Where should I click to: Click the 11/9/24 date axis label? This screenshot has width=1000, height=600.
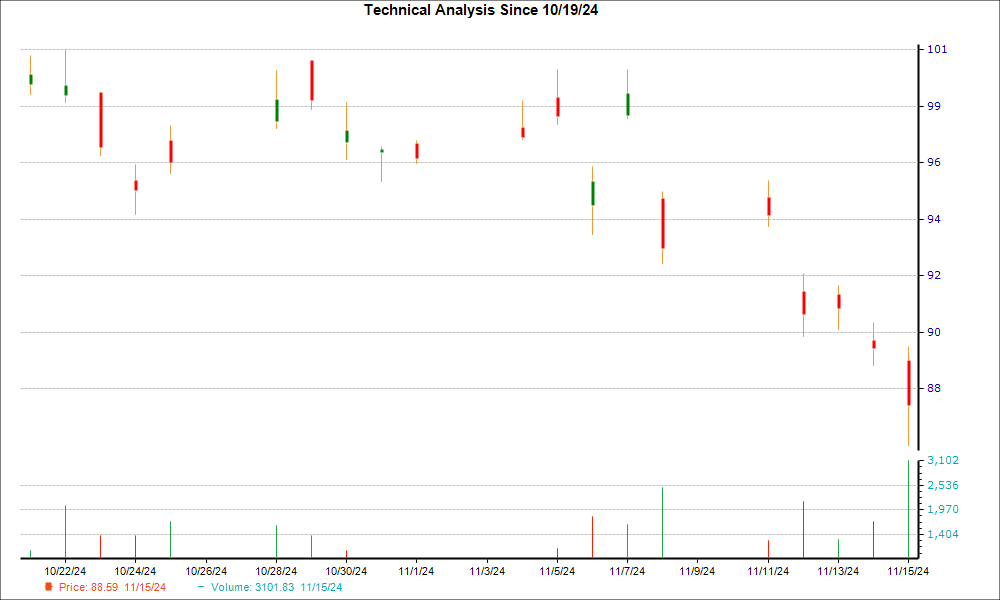pos(698,571)
